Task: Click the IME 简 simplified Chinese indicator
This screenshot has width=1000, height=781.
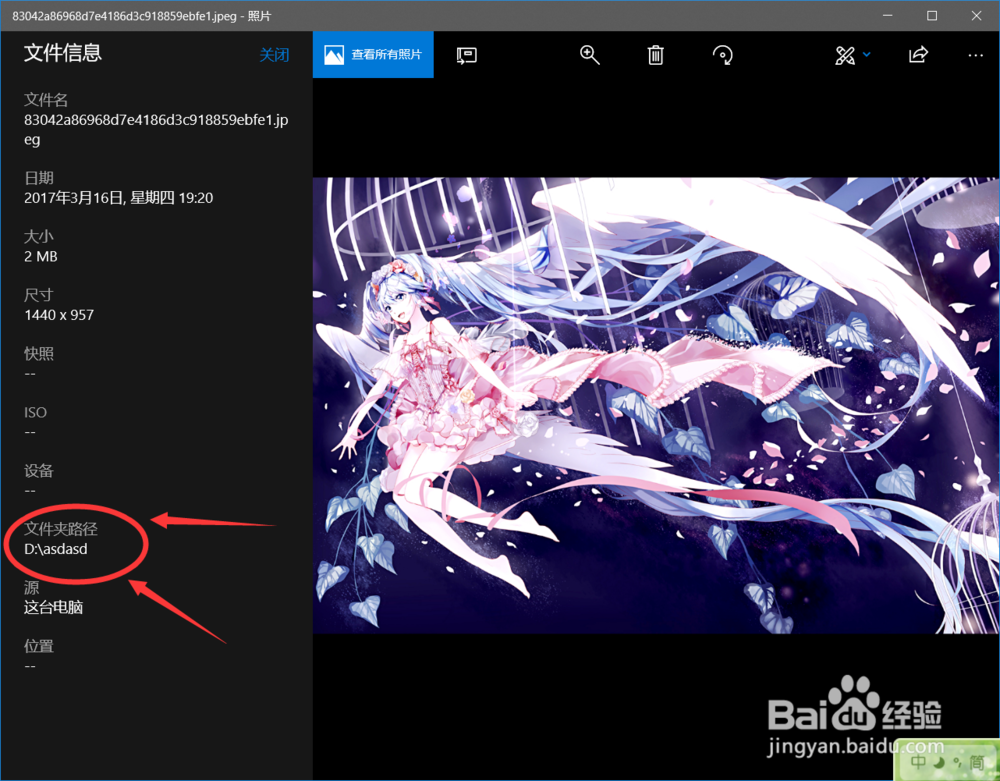Action: coord(976,763)
